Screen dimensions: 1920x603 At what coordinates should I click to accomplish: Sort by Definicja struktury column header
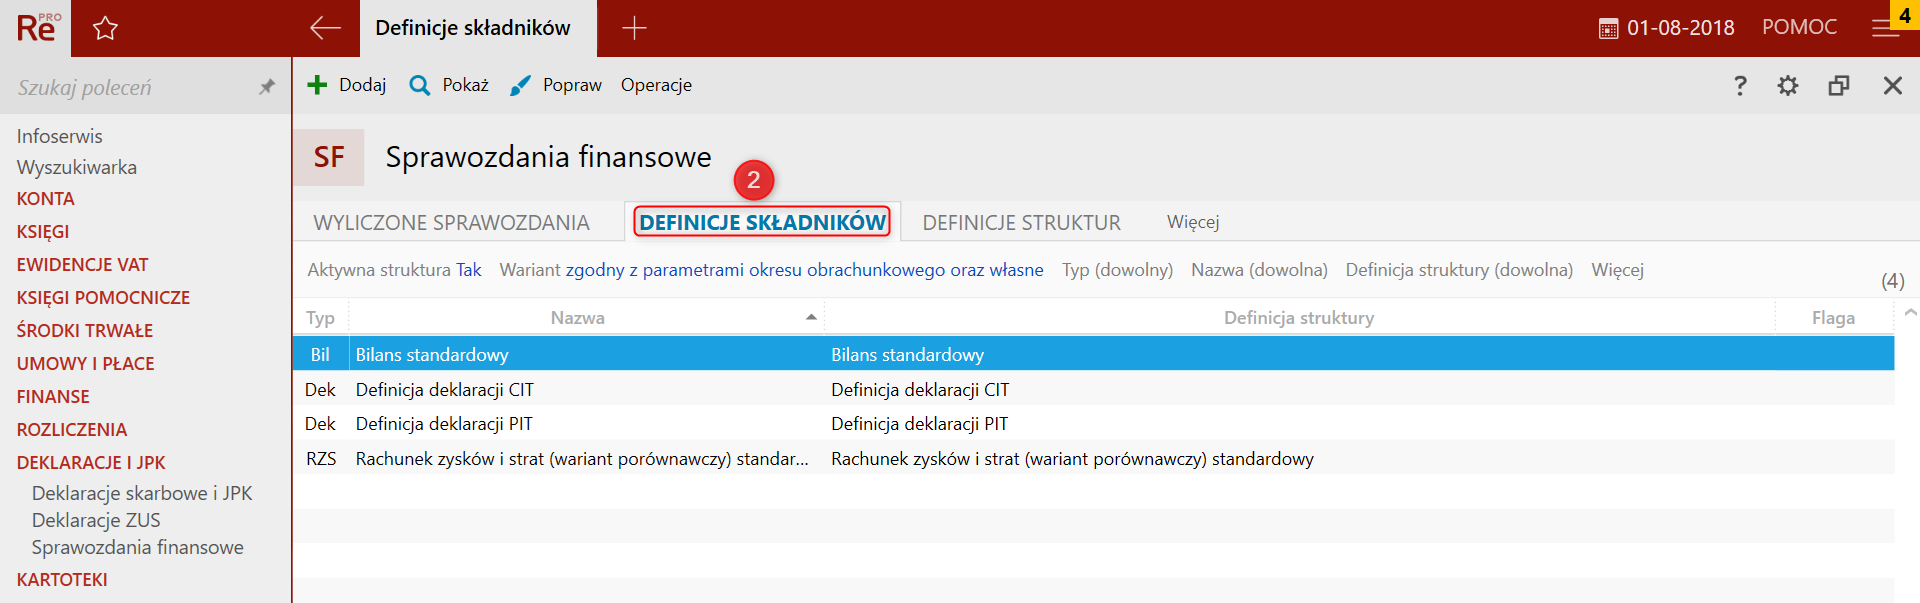tap(1299, 317)
